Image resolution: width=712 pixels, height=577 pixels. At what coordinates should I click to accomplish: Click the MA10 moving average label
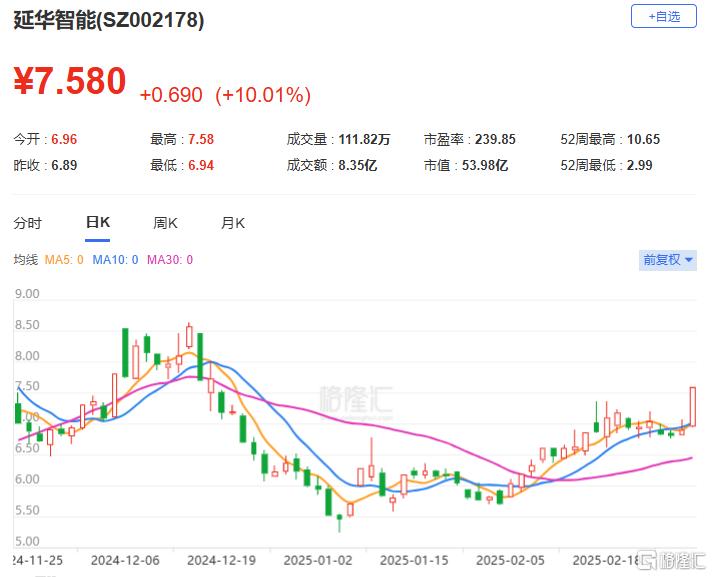coord(115,260)
